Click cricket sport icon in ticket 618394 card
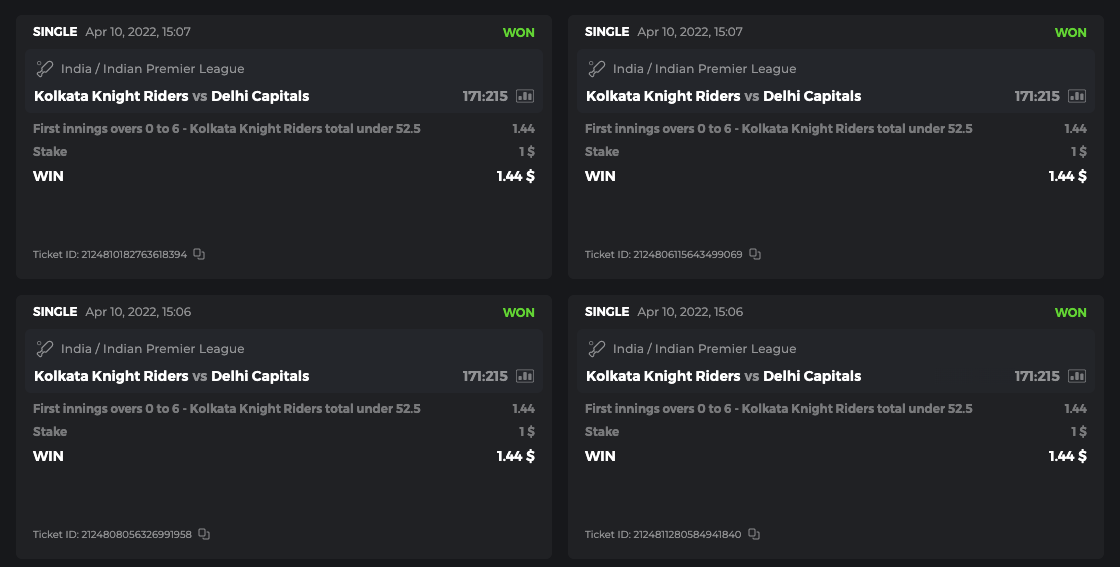The image size is (1120, 567). point(45,69)
